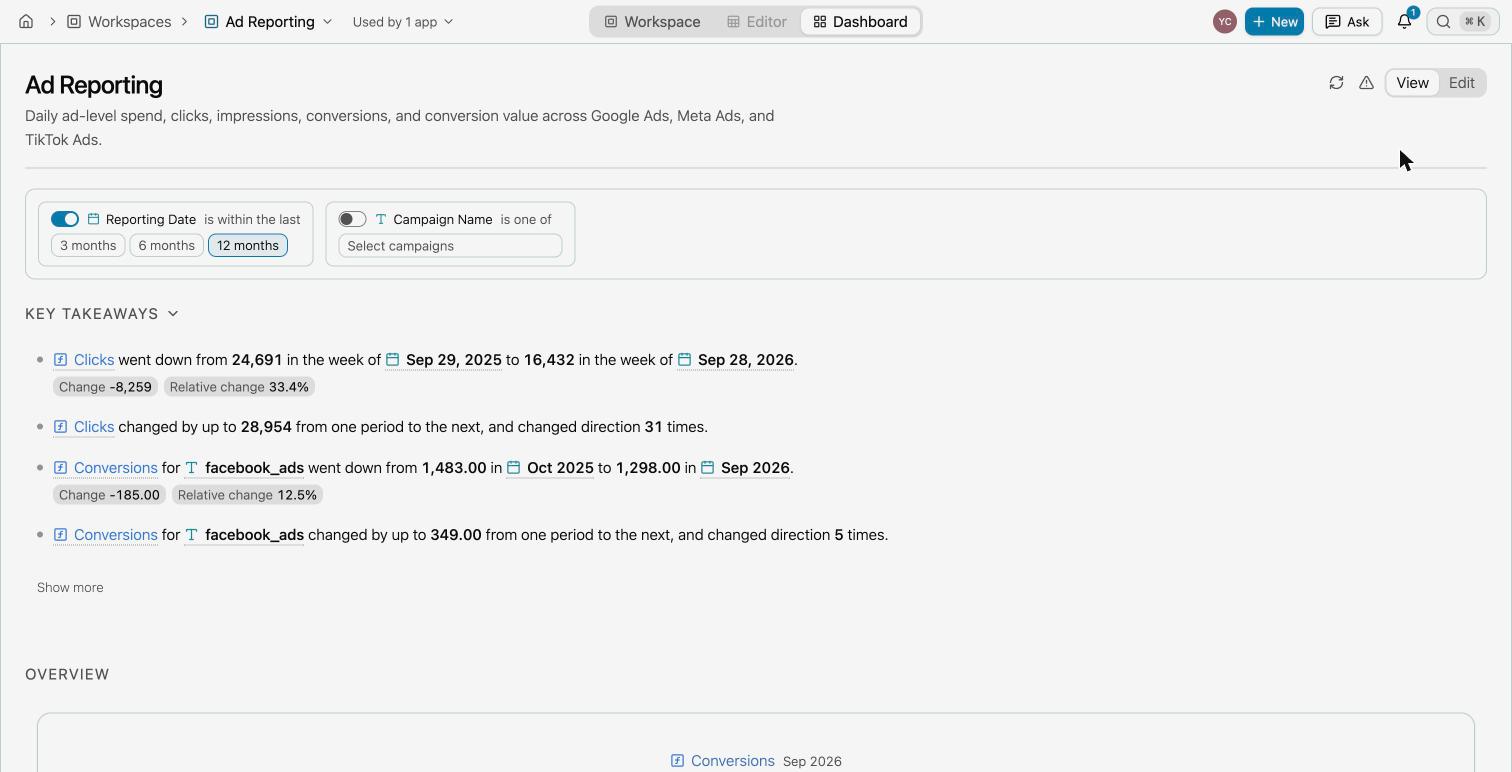This screenshot has width=1512, height=772.
Task: Open the notifications bell
Action: click(x=1405, y=21)
